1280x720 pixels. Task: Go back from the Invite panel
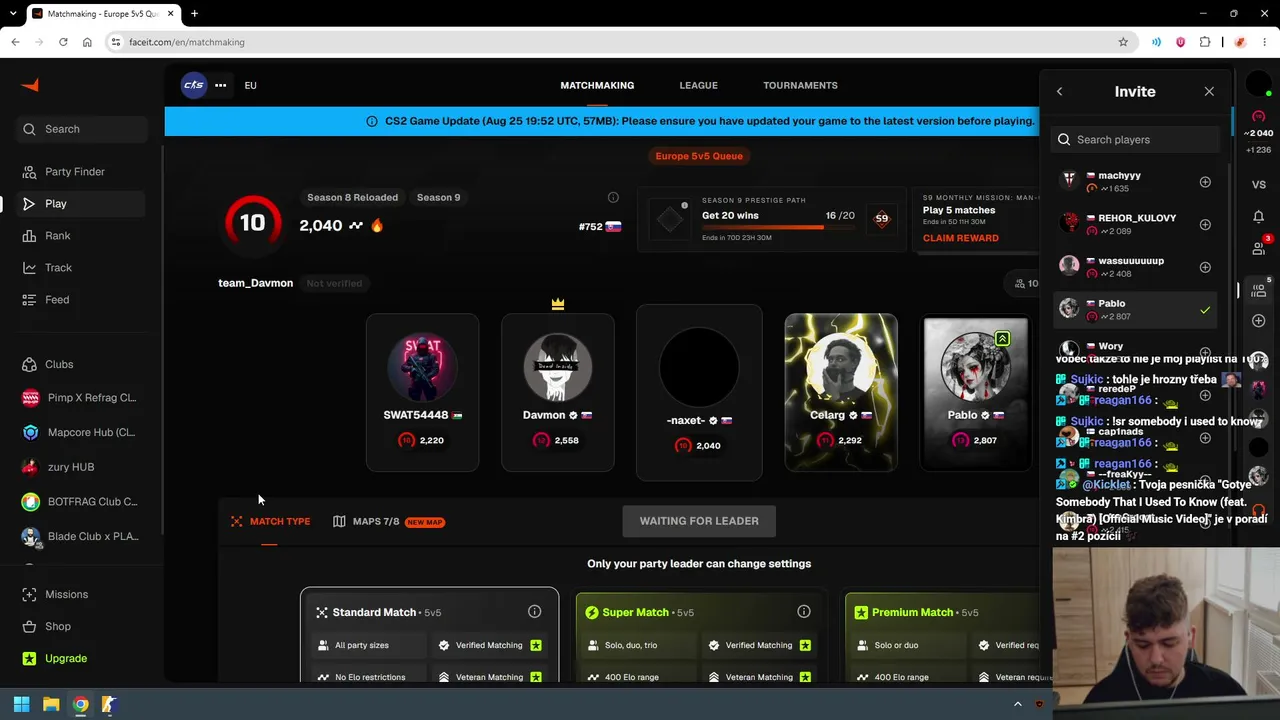[1060, 91]
